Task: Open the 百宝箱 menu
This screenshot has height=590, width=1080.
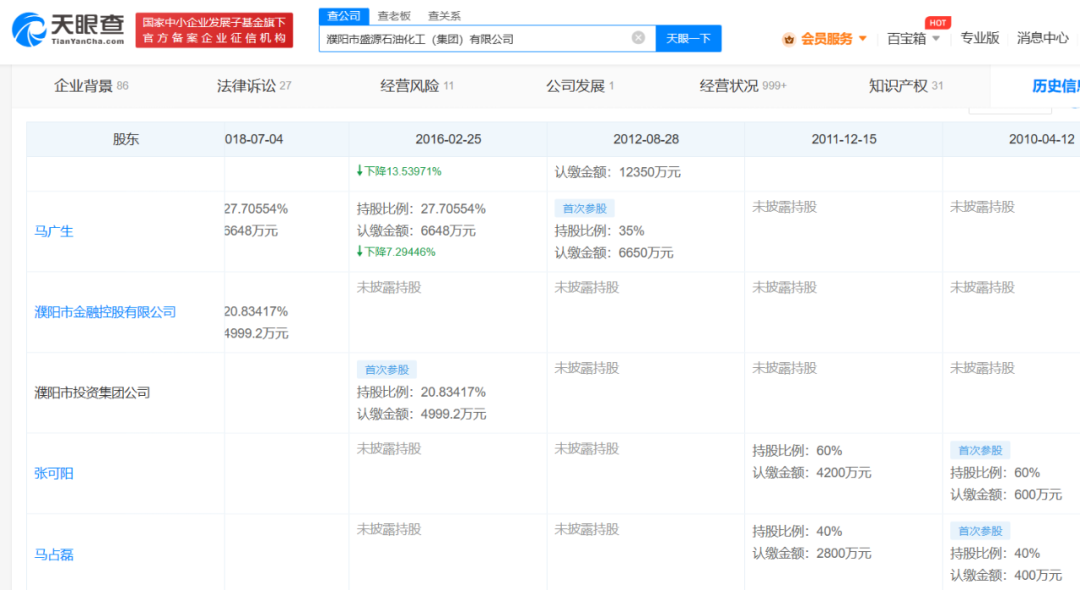Action: pyautogui.click(x=906, y=39)
